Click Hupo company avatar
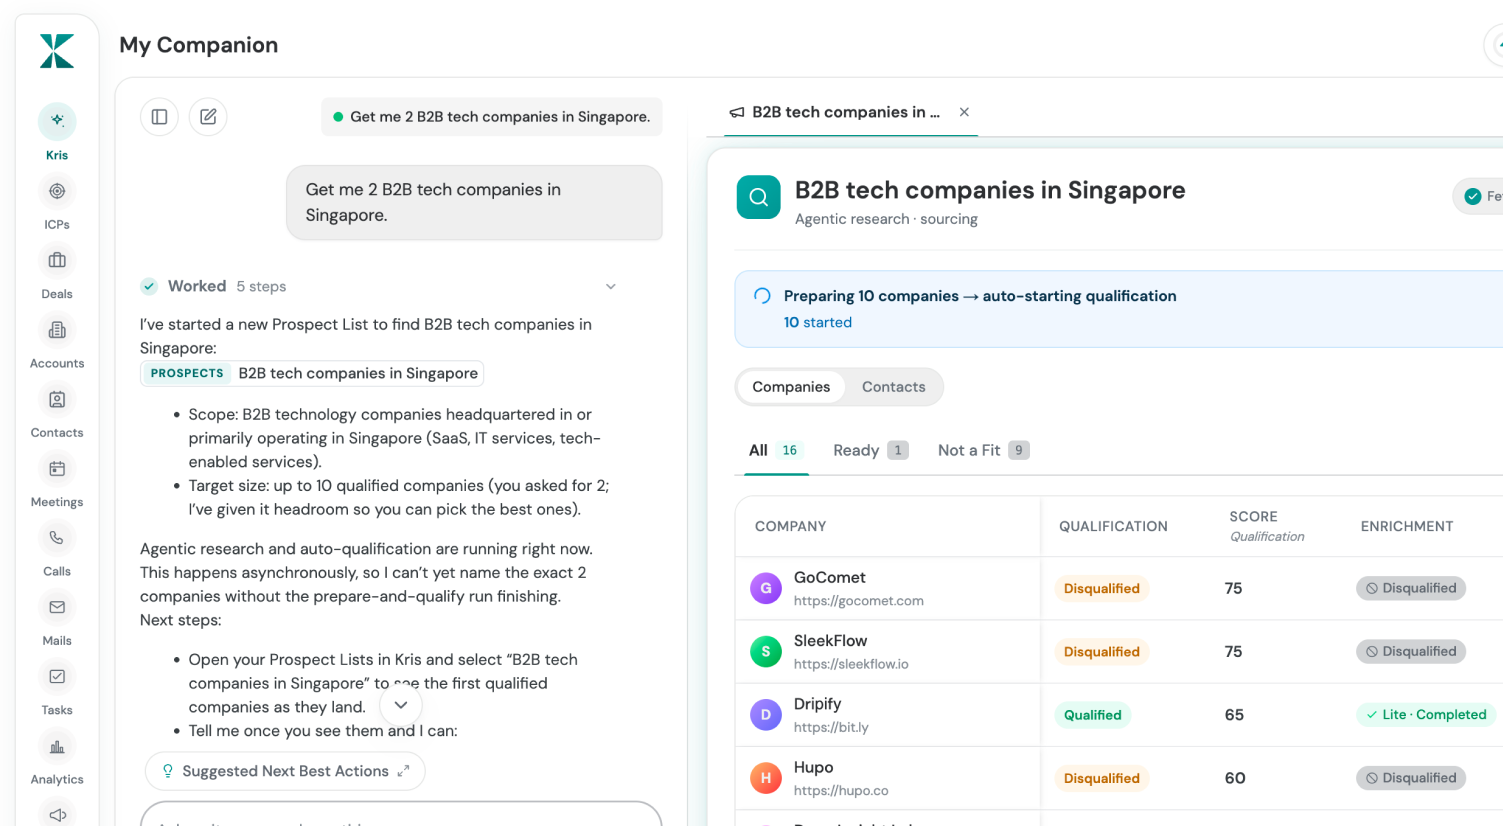The height and width of the screenshot is (826, 1503). click(x=766, y=778)
